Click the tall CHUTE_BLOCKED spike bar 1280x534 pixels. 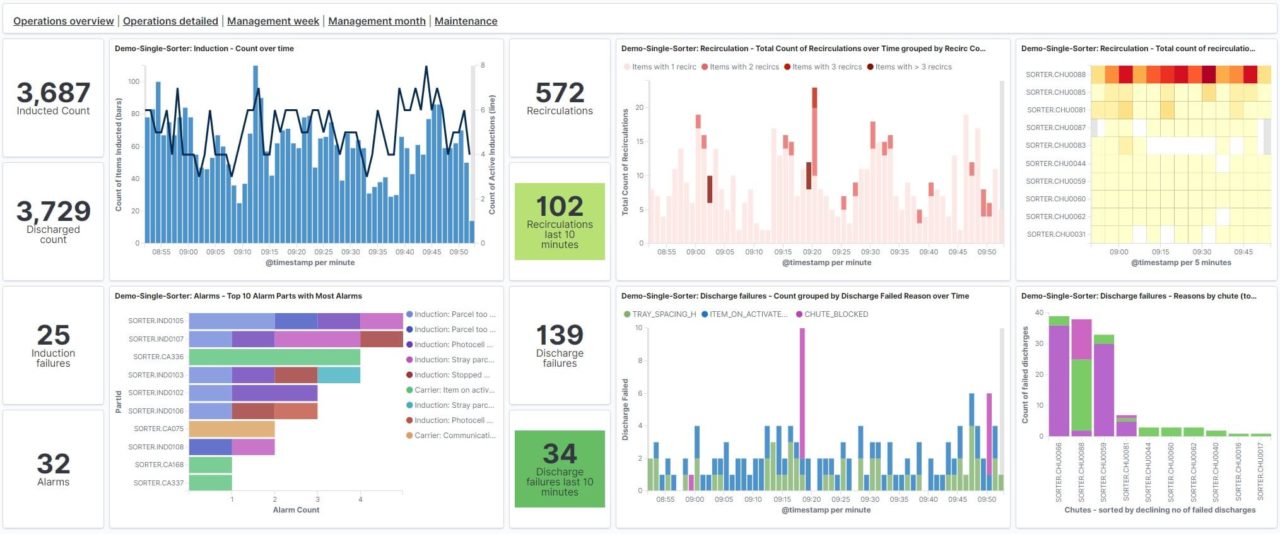802,408
